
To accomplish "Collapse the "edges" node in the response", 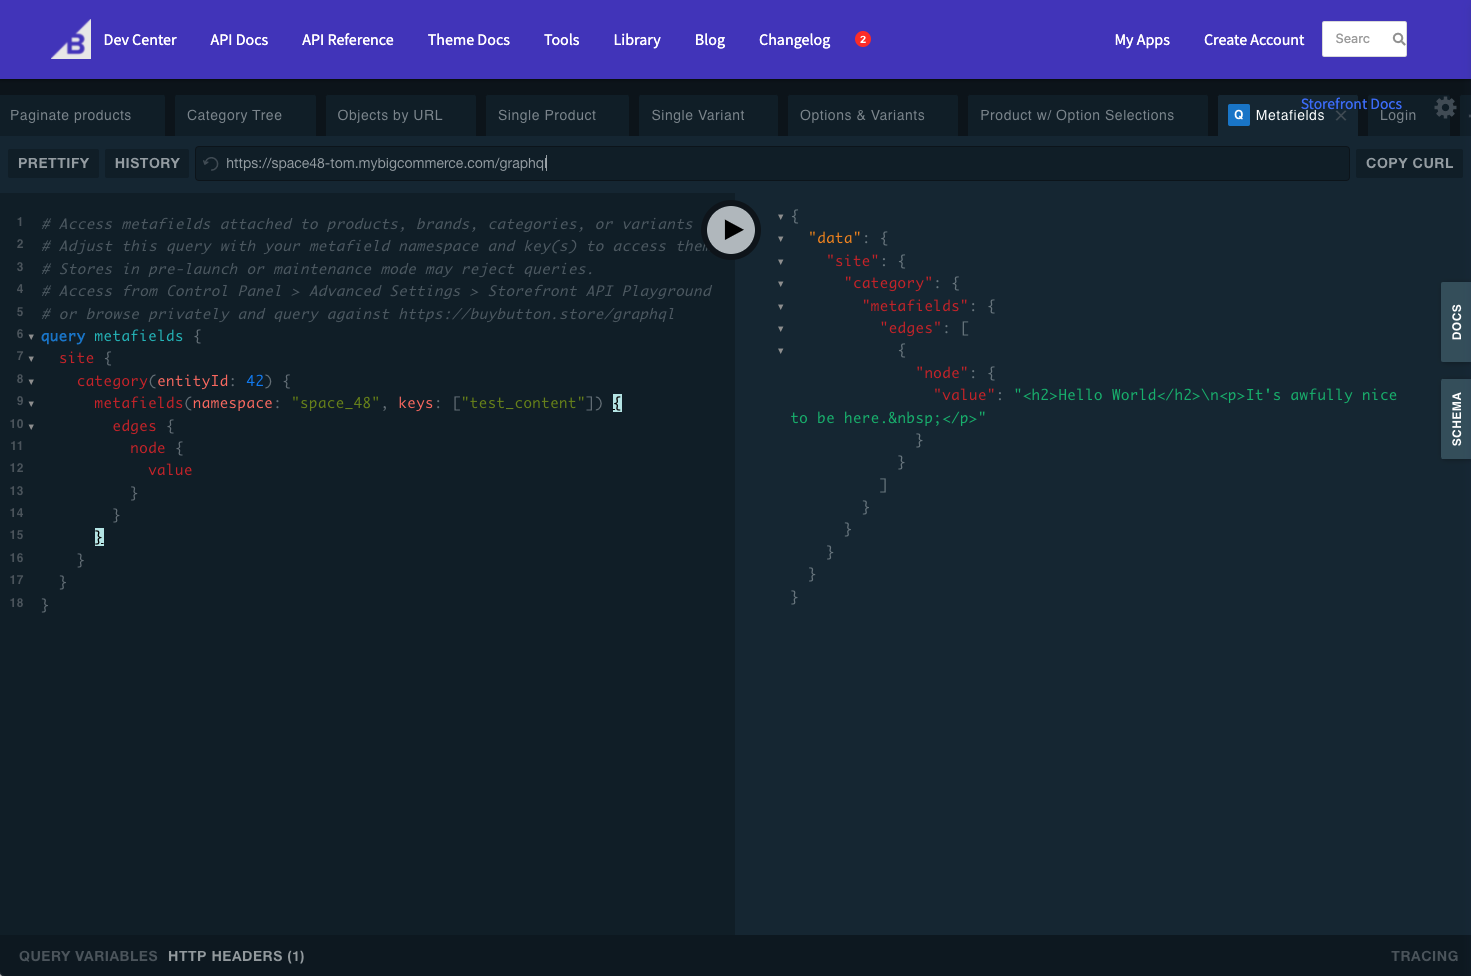I will pos(781,329).
